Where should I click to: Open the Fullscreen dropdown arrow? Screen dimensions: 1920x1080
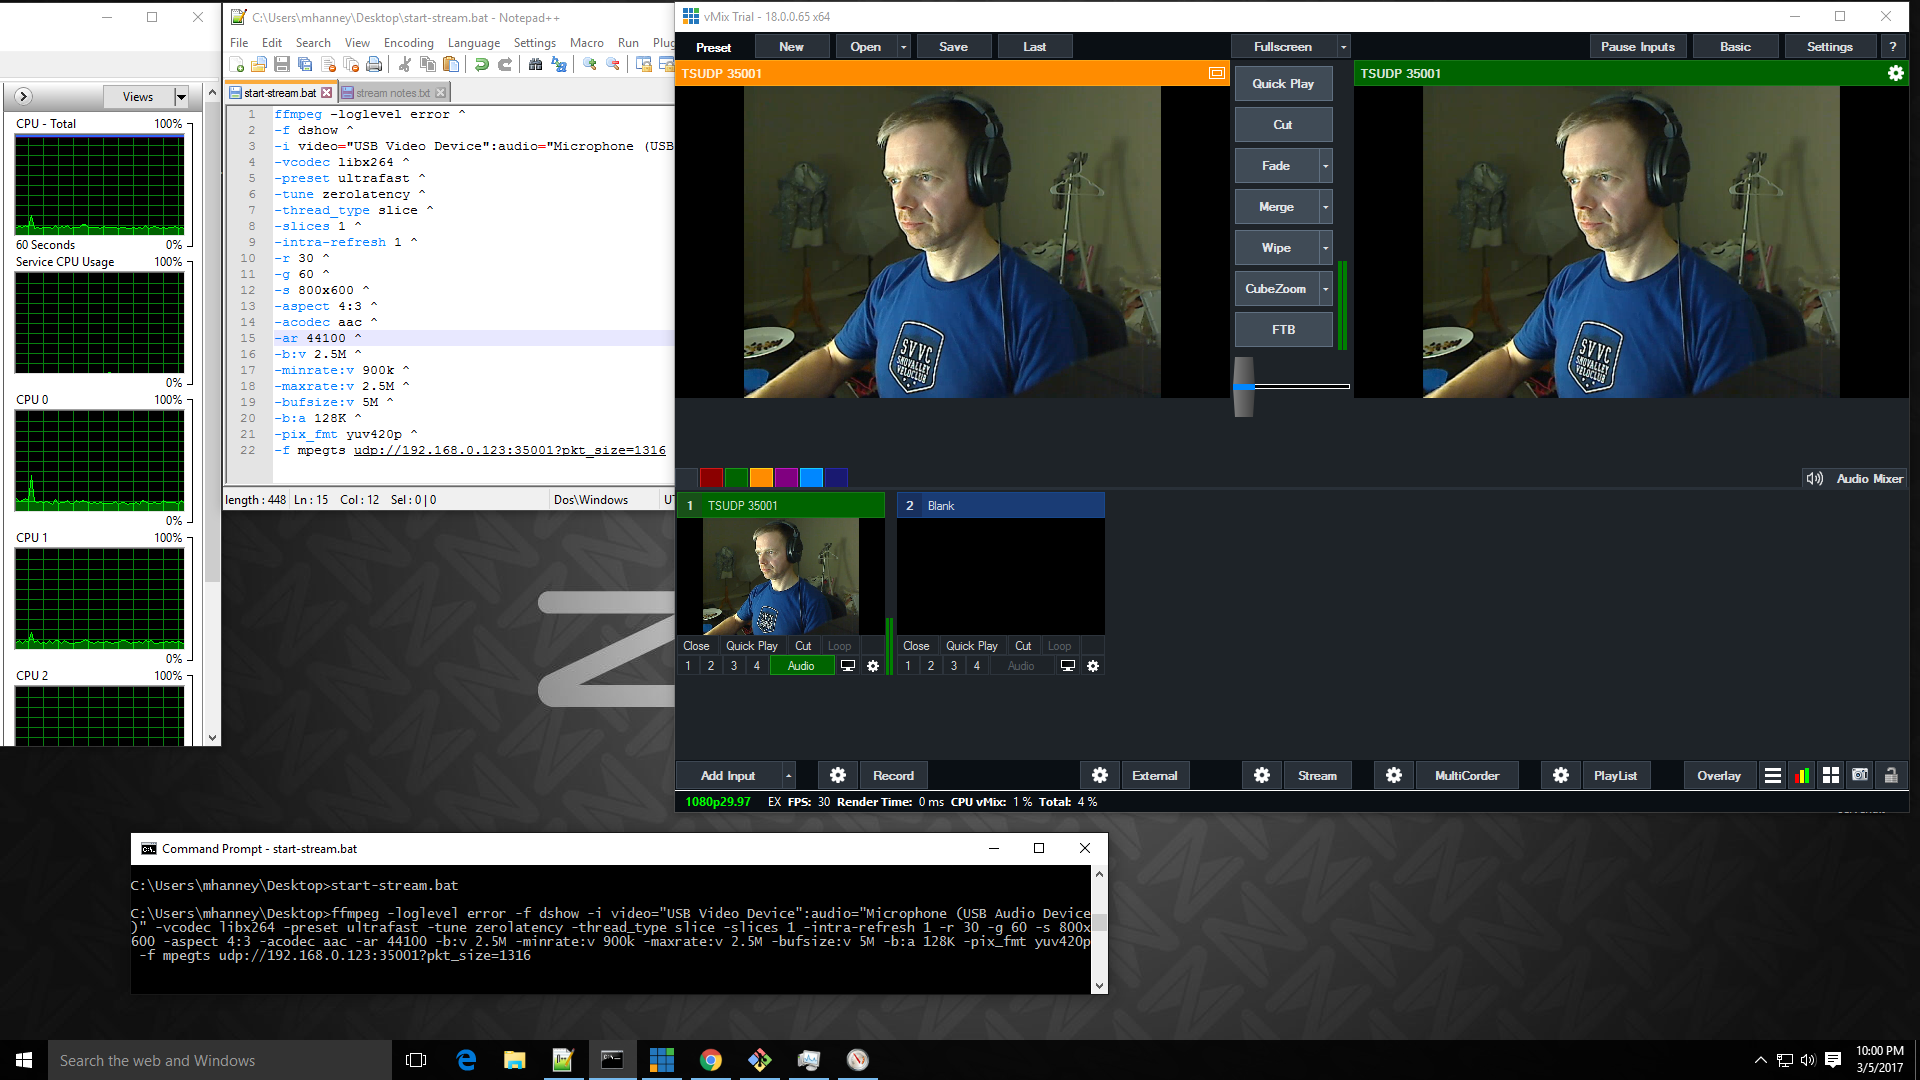[1343, 47]
